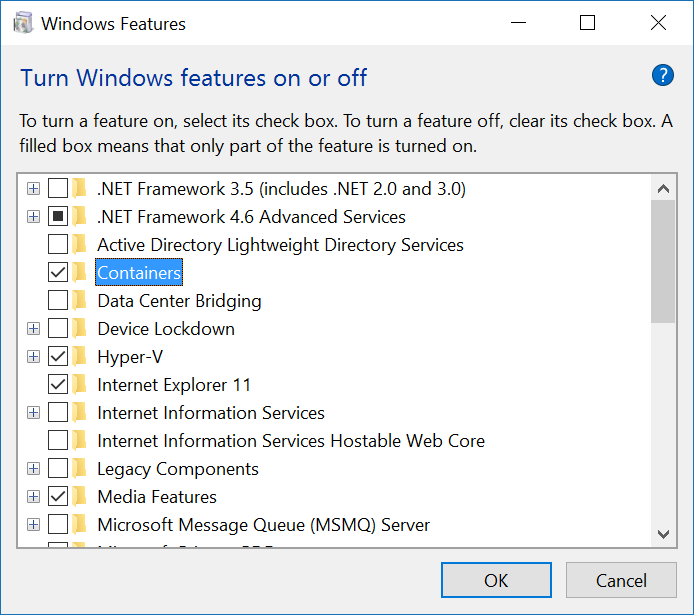Select Internet Information Services Hostable Web Core label
The width and height of the screenshot is (694, 615).
(291, 441)
